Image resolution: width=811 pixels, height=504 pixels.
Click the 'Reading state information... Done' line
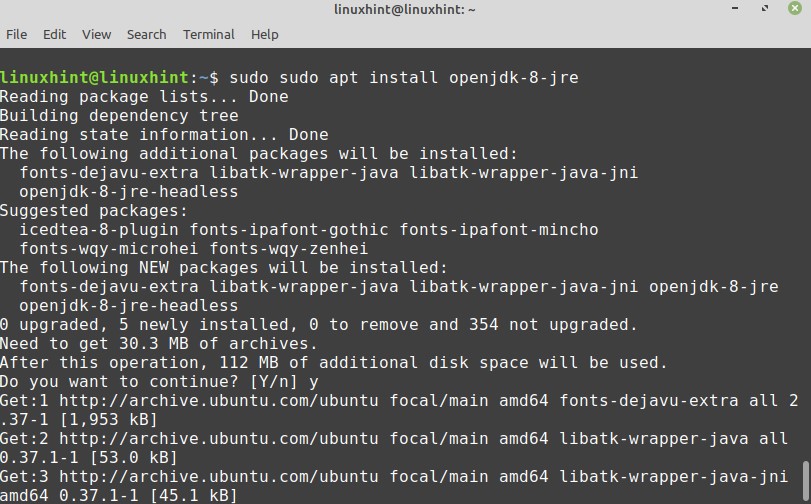(164, 135)
